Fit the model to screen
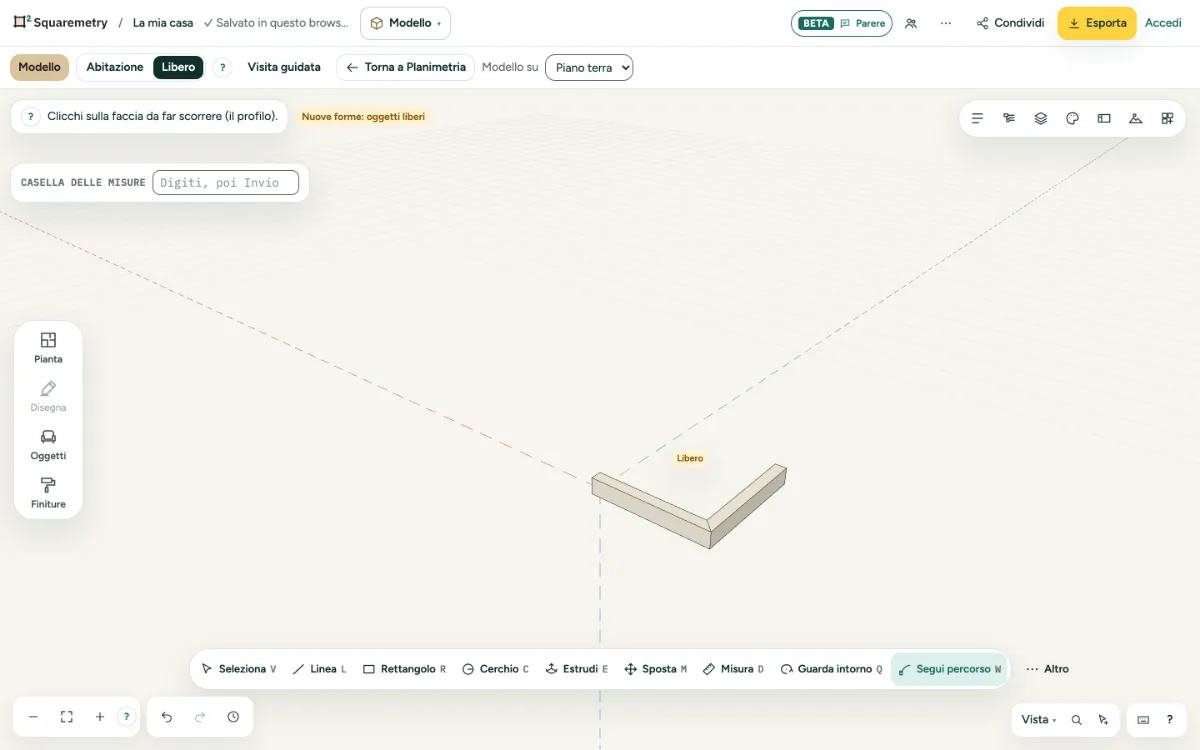The width and height of the screenshot is (1200, 750). click(x=67, y=717)
